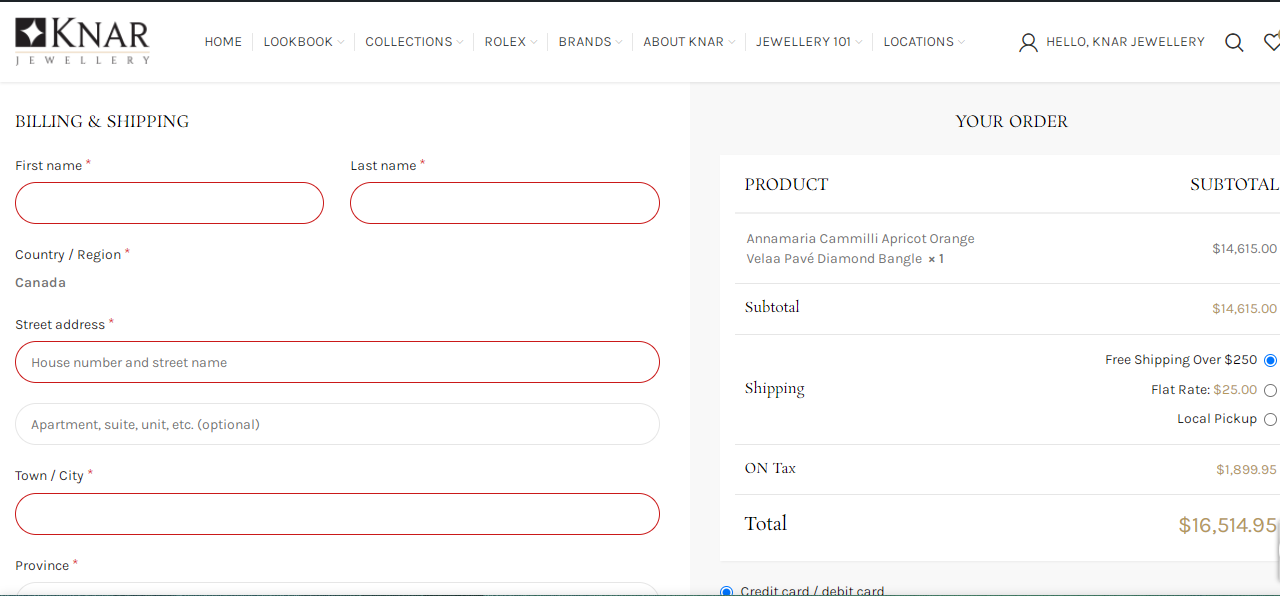Click into the First name field
1280x596 pixels.
click(169, 203)
